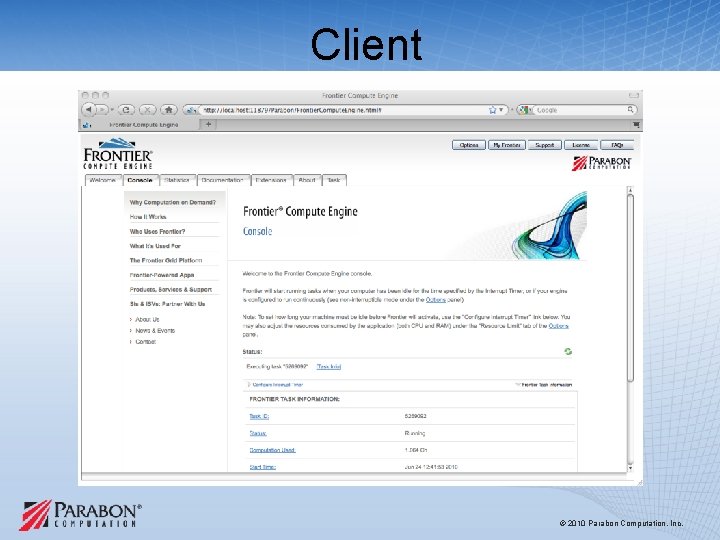Image resolution: width=720 pixels, height=540 pixels.
Task: Click the browser Back arrow button
Action: tap(89, 110)
